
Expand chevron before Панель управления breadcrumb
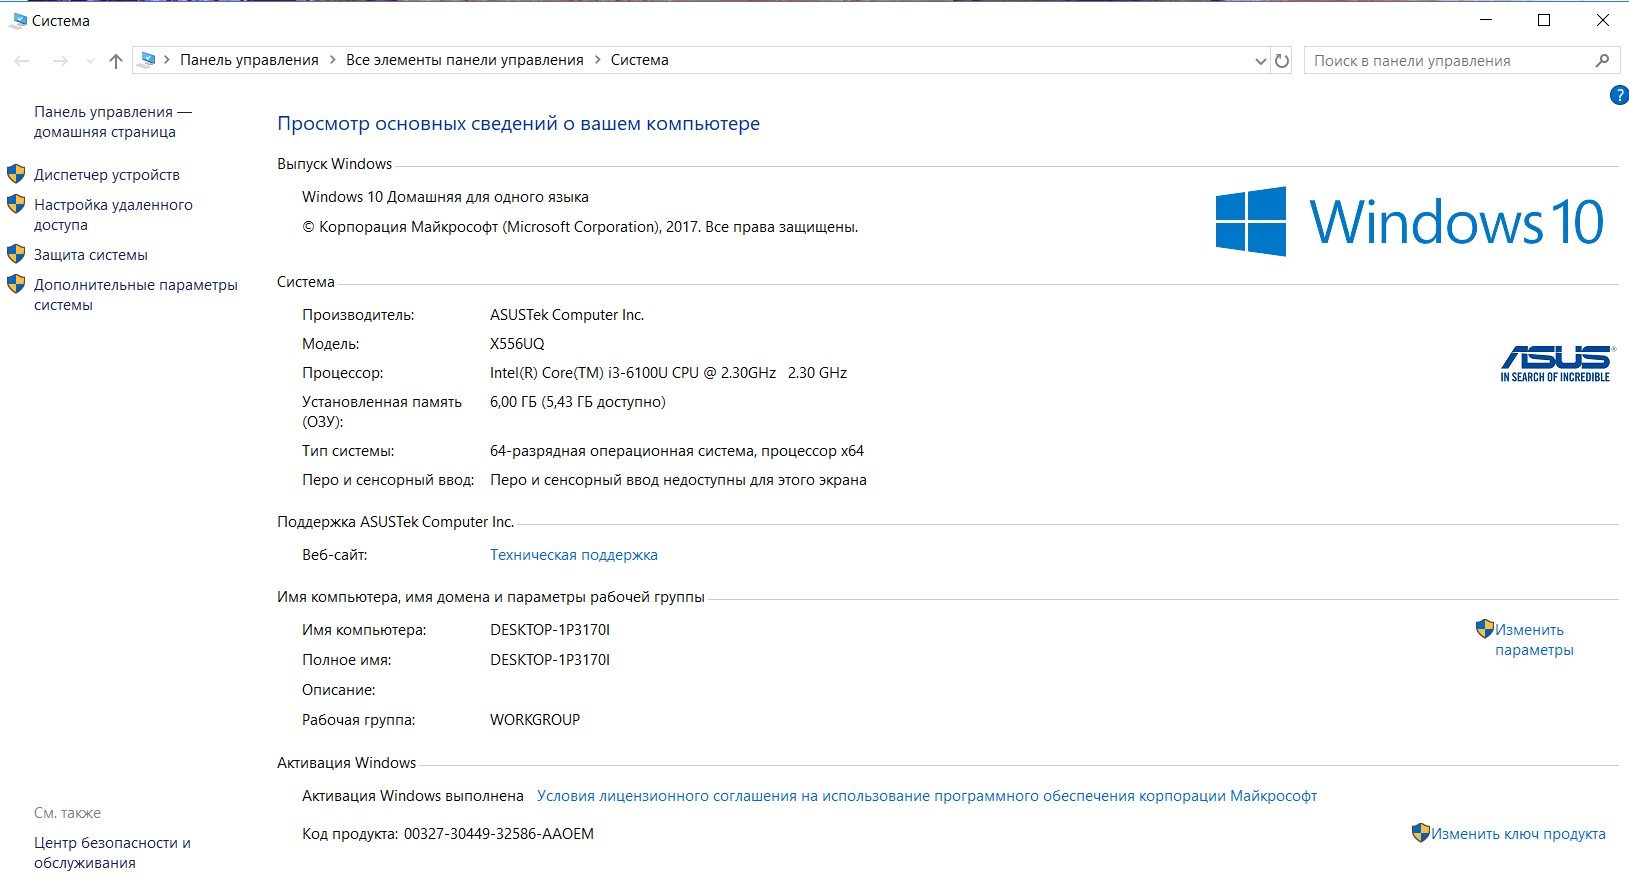coord(167,60)
